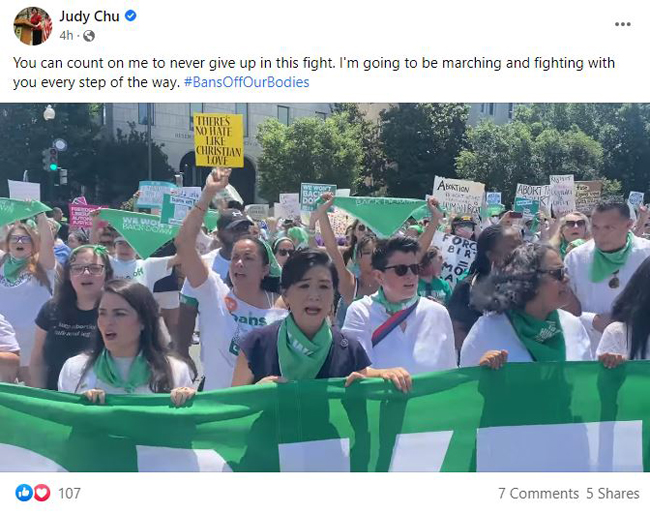The width and height of the screenshot is (650, 513).
Task: Click the large green banner in photo
Action: pos(325,419)
